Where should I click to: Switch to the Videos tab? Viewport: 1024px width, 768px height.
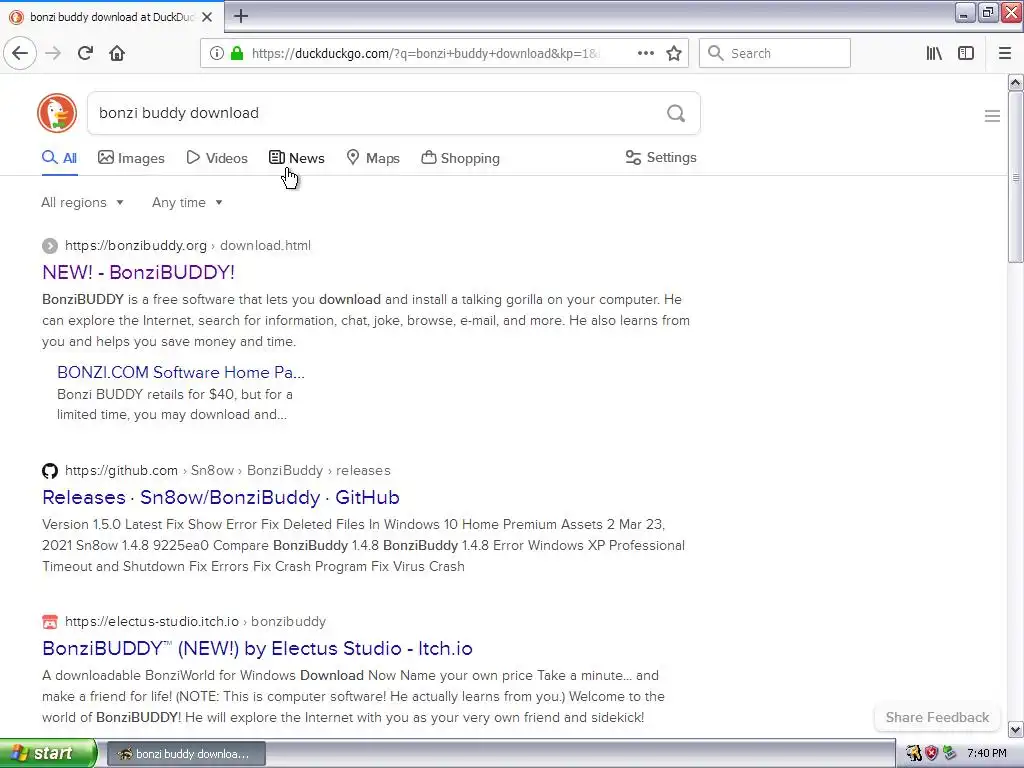tap(217, 158)
